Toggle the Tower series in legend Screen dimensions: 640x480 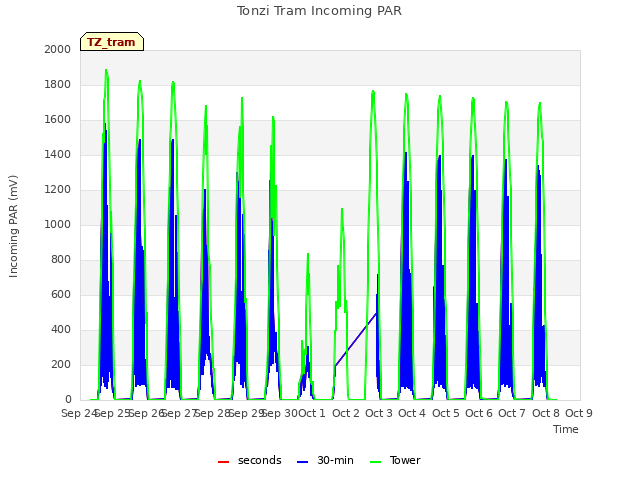[x=395, y=461]
